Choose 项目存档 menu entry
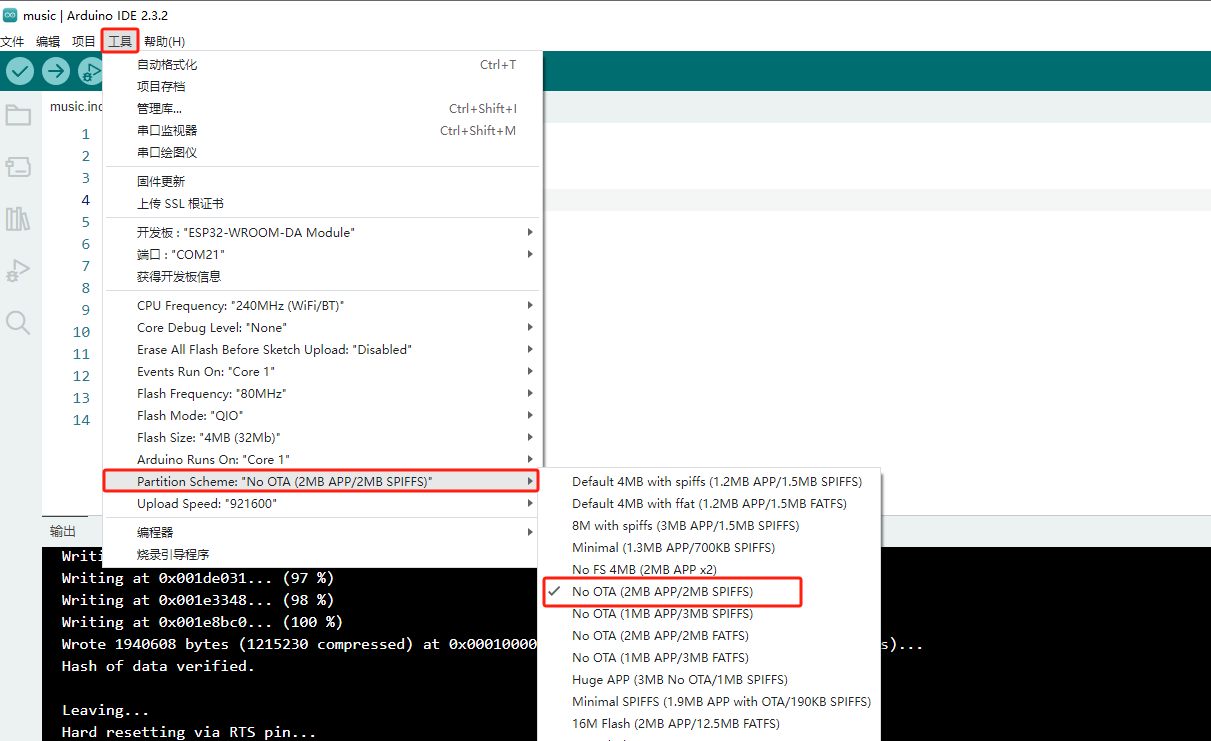This screenshot has height=741, width=1211. (x=322, y=86)
